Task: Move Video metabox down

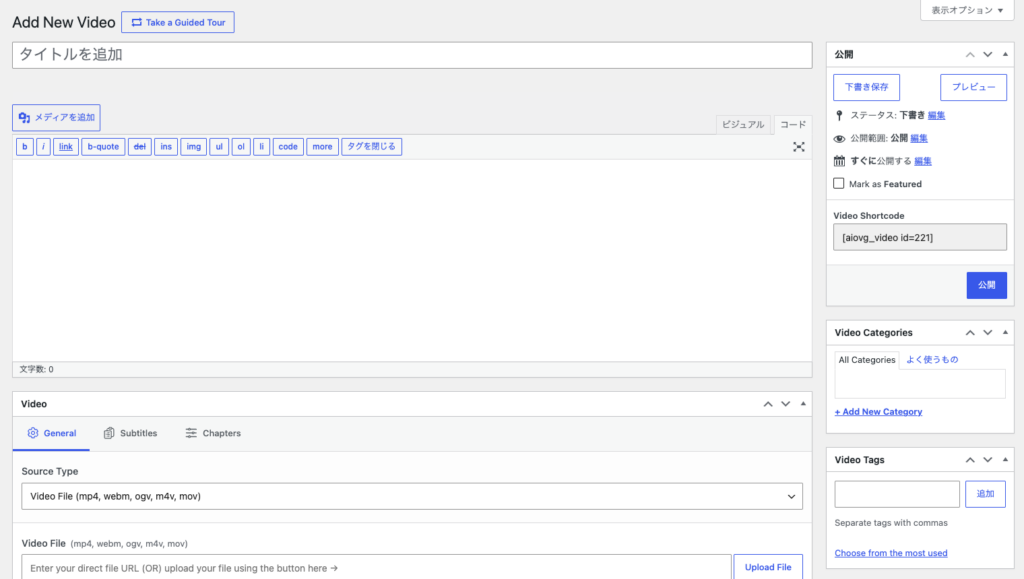Action: click(x=786, y=404)
